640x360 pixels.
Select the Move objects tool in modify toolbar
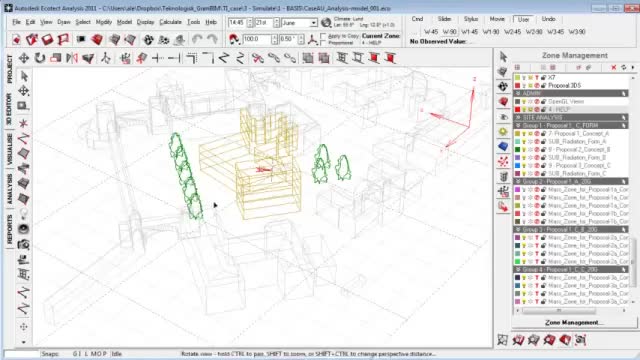(24, 58)
